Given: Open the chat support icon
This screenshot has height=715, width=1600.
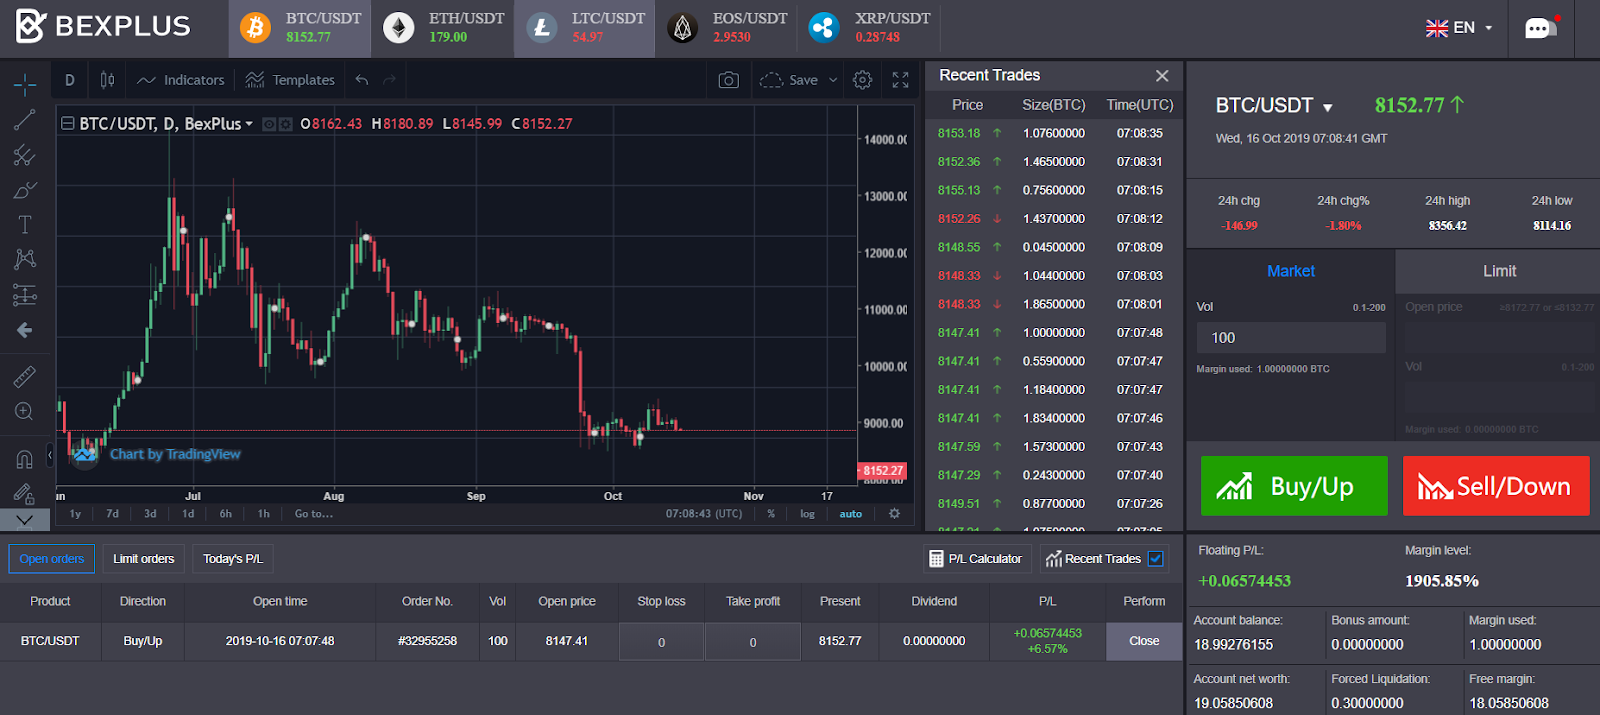Looking at the screenshot, I should tap(1541, 27).
